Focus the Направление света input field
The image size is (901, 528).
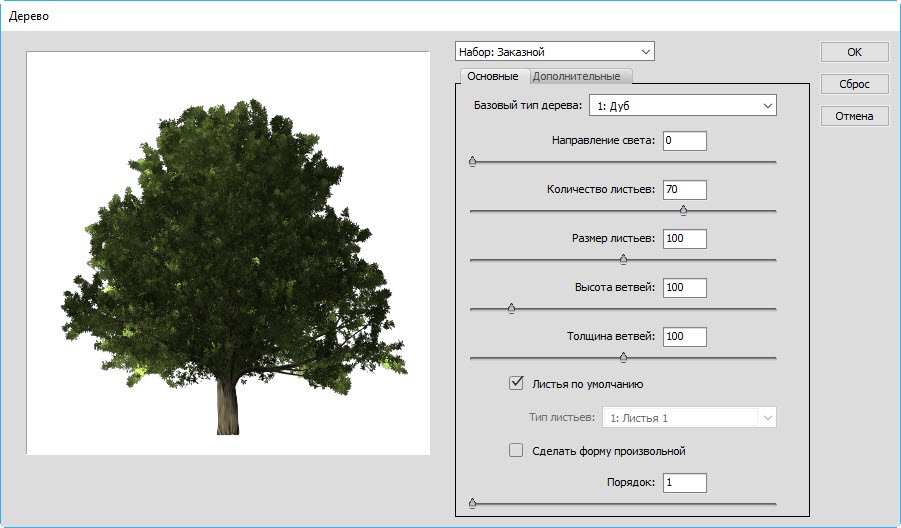684,140
